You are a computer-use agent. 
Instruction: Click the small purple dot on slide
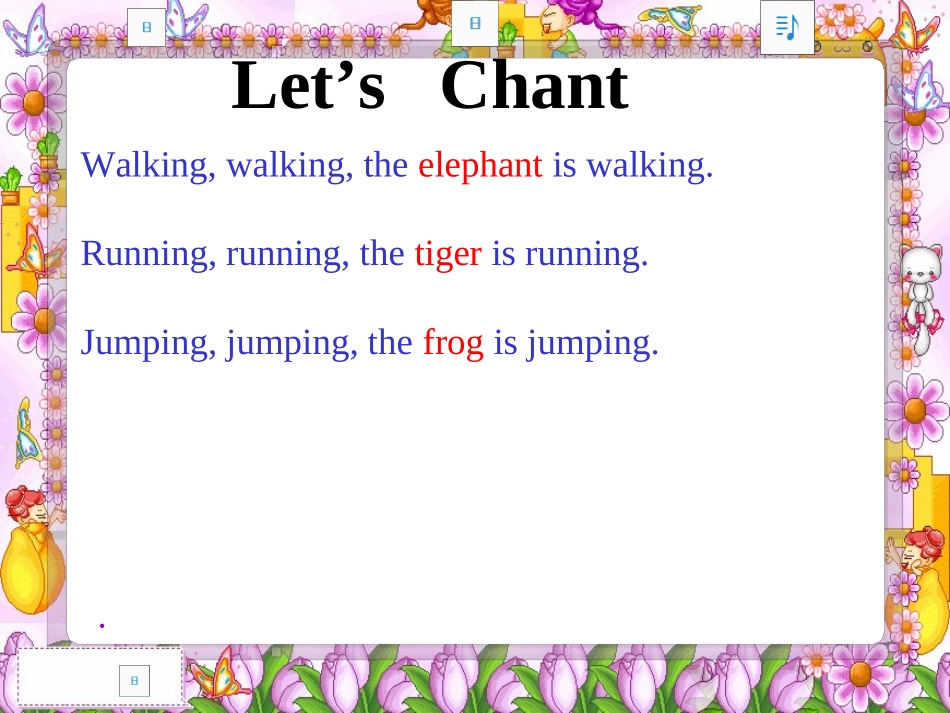[102, 625]
